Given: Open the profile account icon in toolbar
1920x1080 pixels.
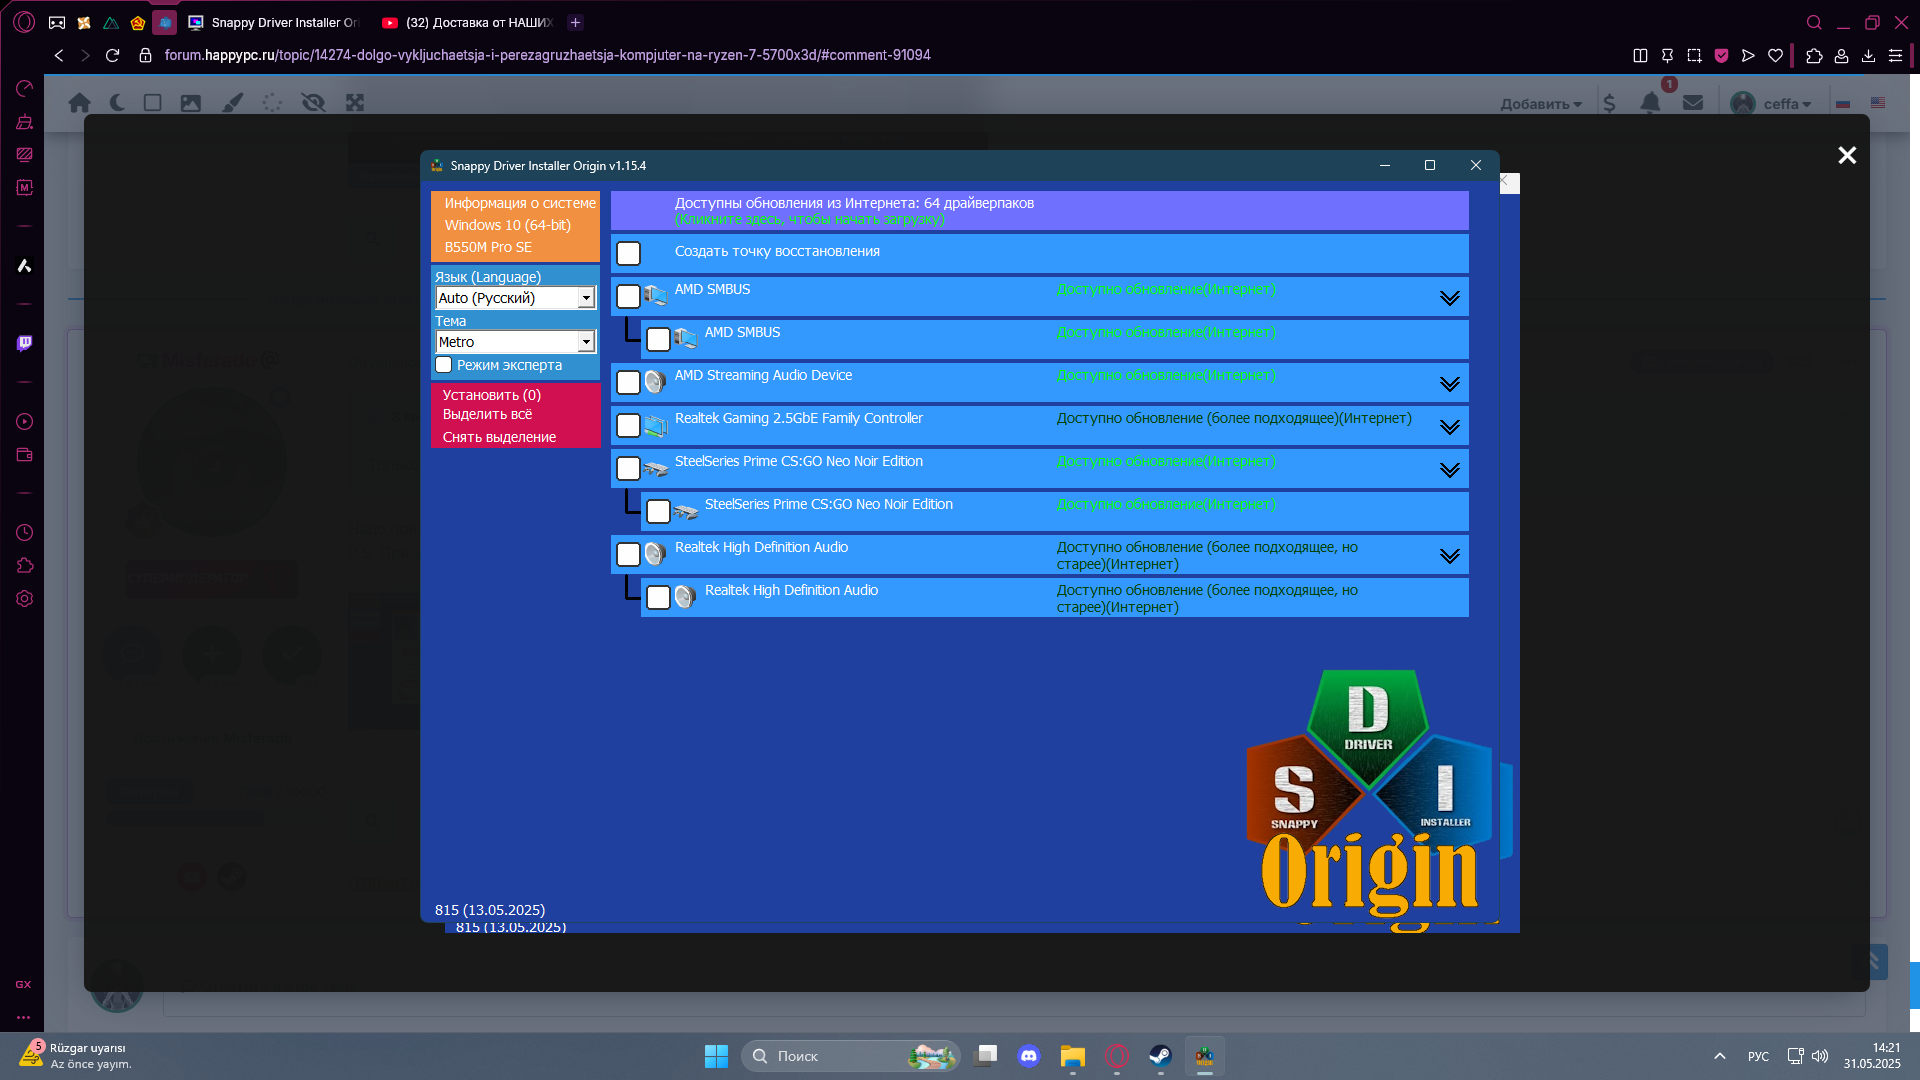Looking at the screenshot, I should pos(1841,55).
